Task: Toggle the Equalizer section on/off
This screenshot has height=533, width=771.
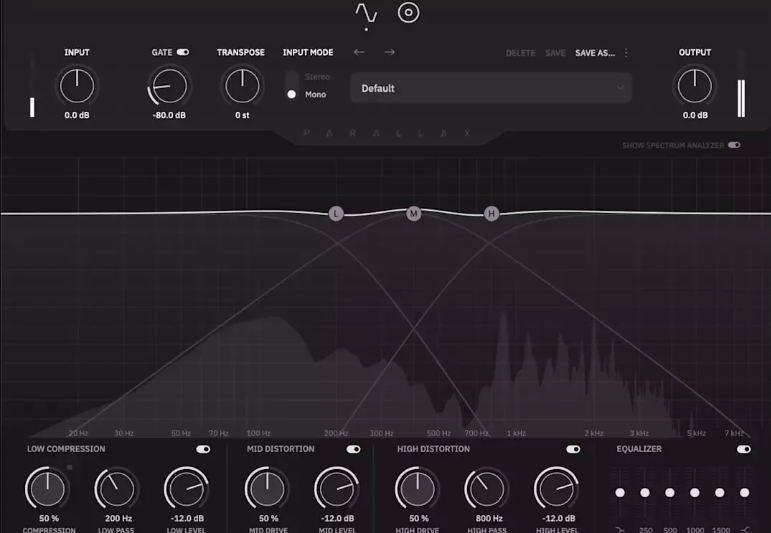Action: 743,449
